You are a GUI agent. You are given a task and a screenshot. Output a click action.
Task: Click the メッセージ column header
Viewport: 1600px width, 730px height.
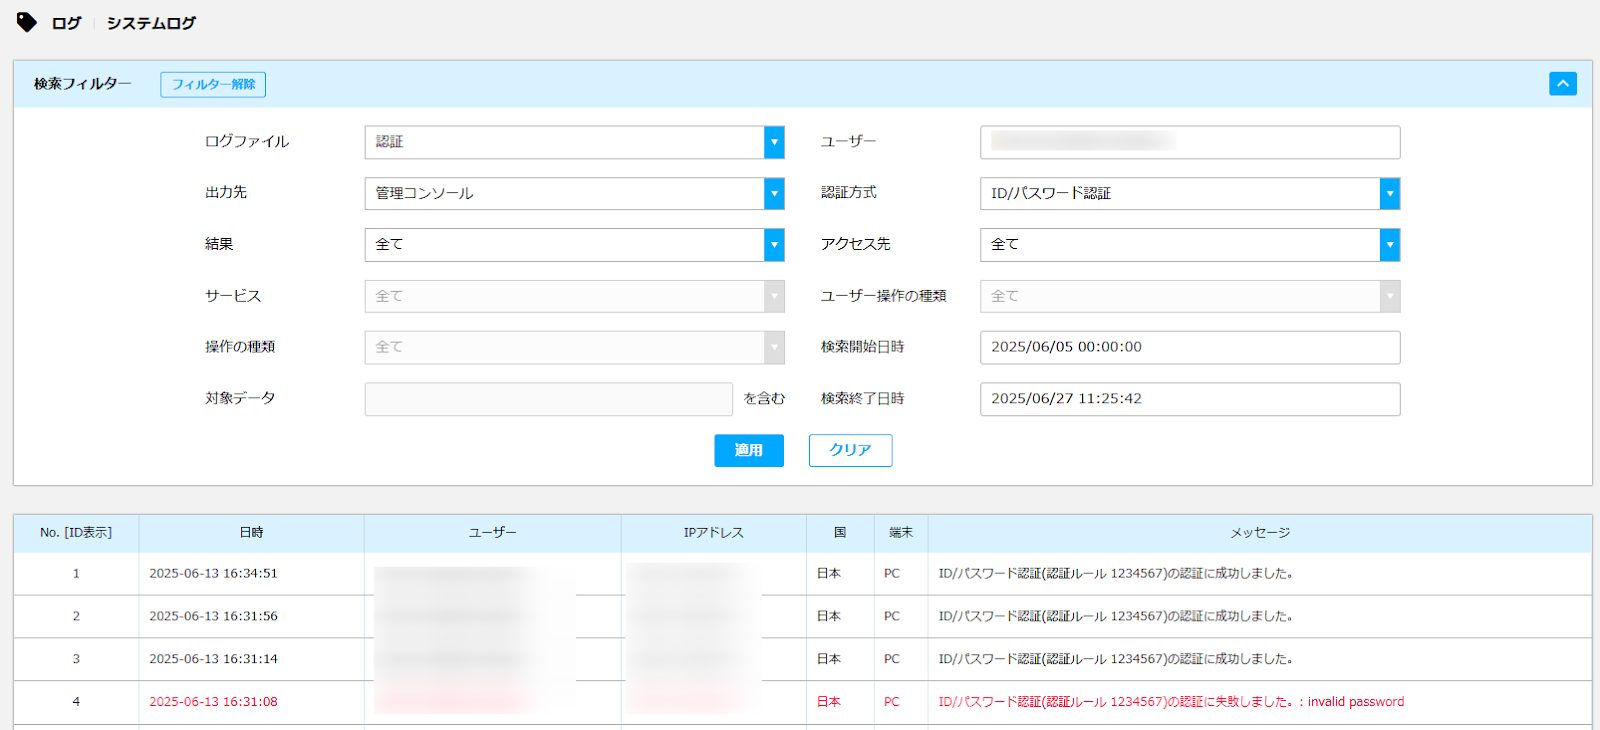[1260, 533]
